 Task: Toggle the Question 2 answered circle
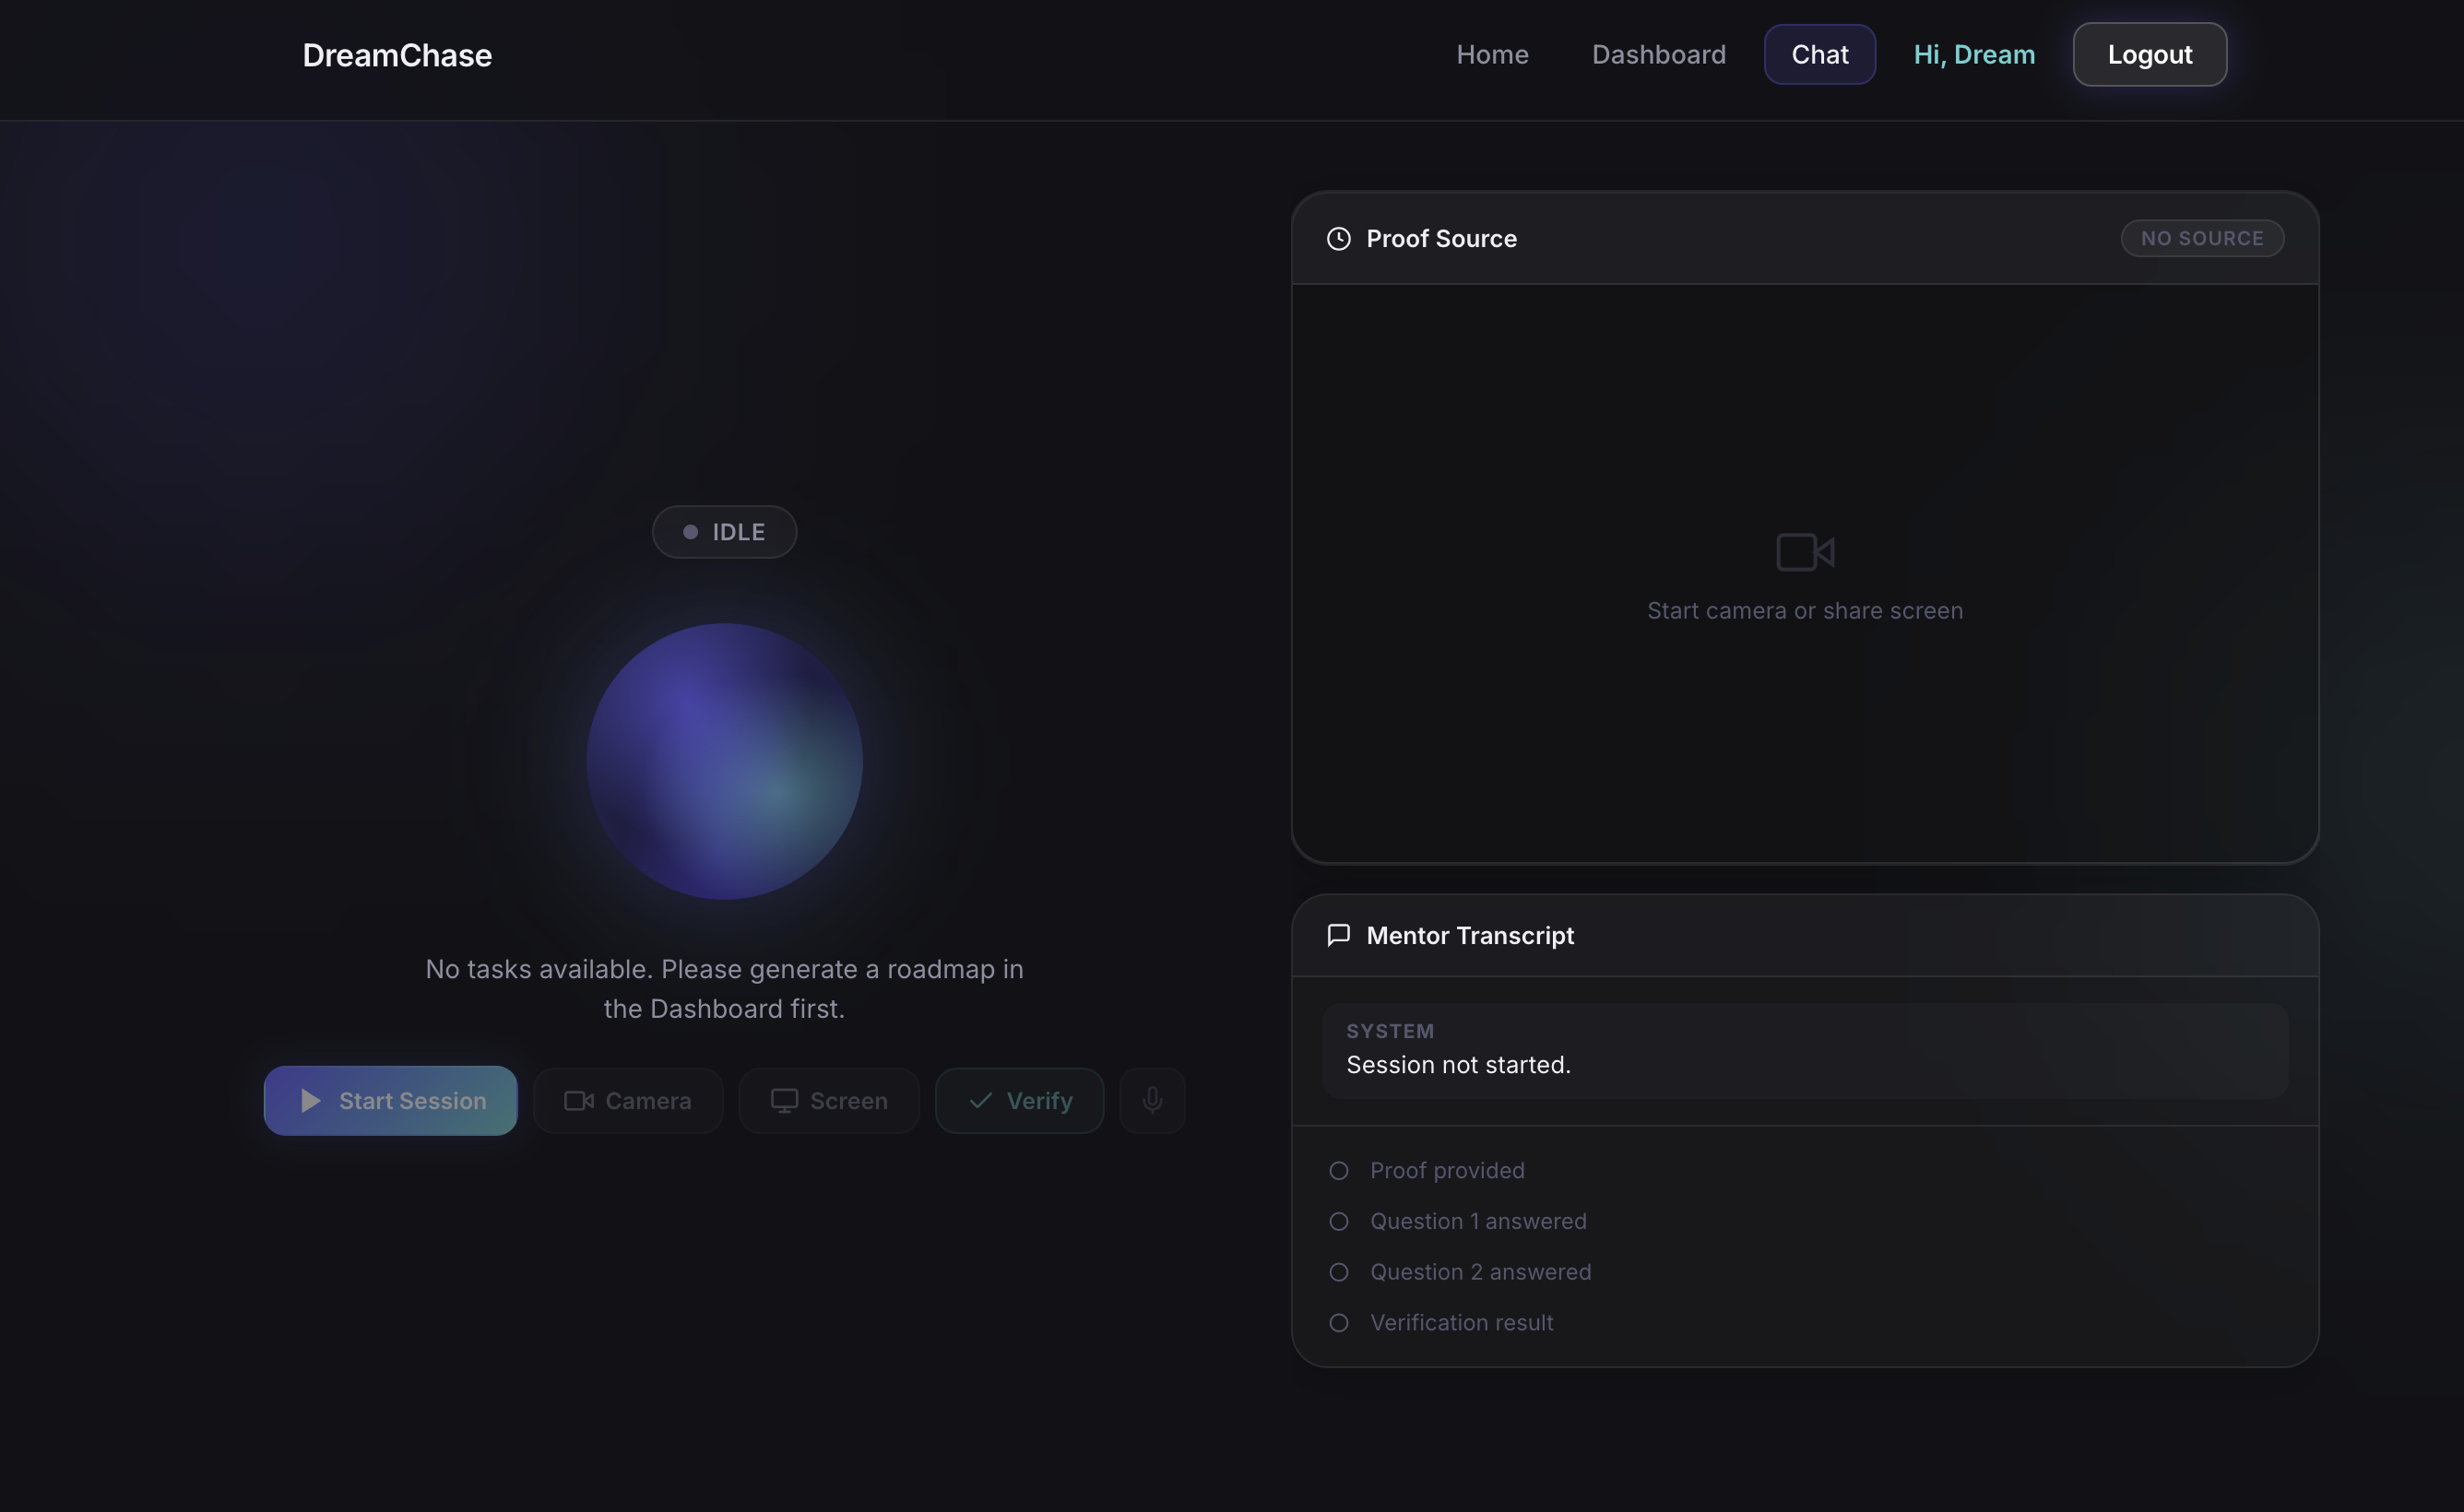(1338, 1272)
